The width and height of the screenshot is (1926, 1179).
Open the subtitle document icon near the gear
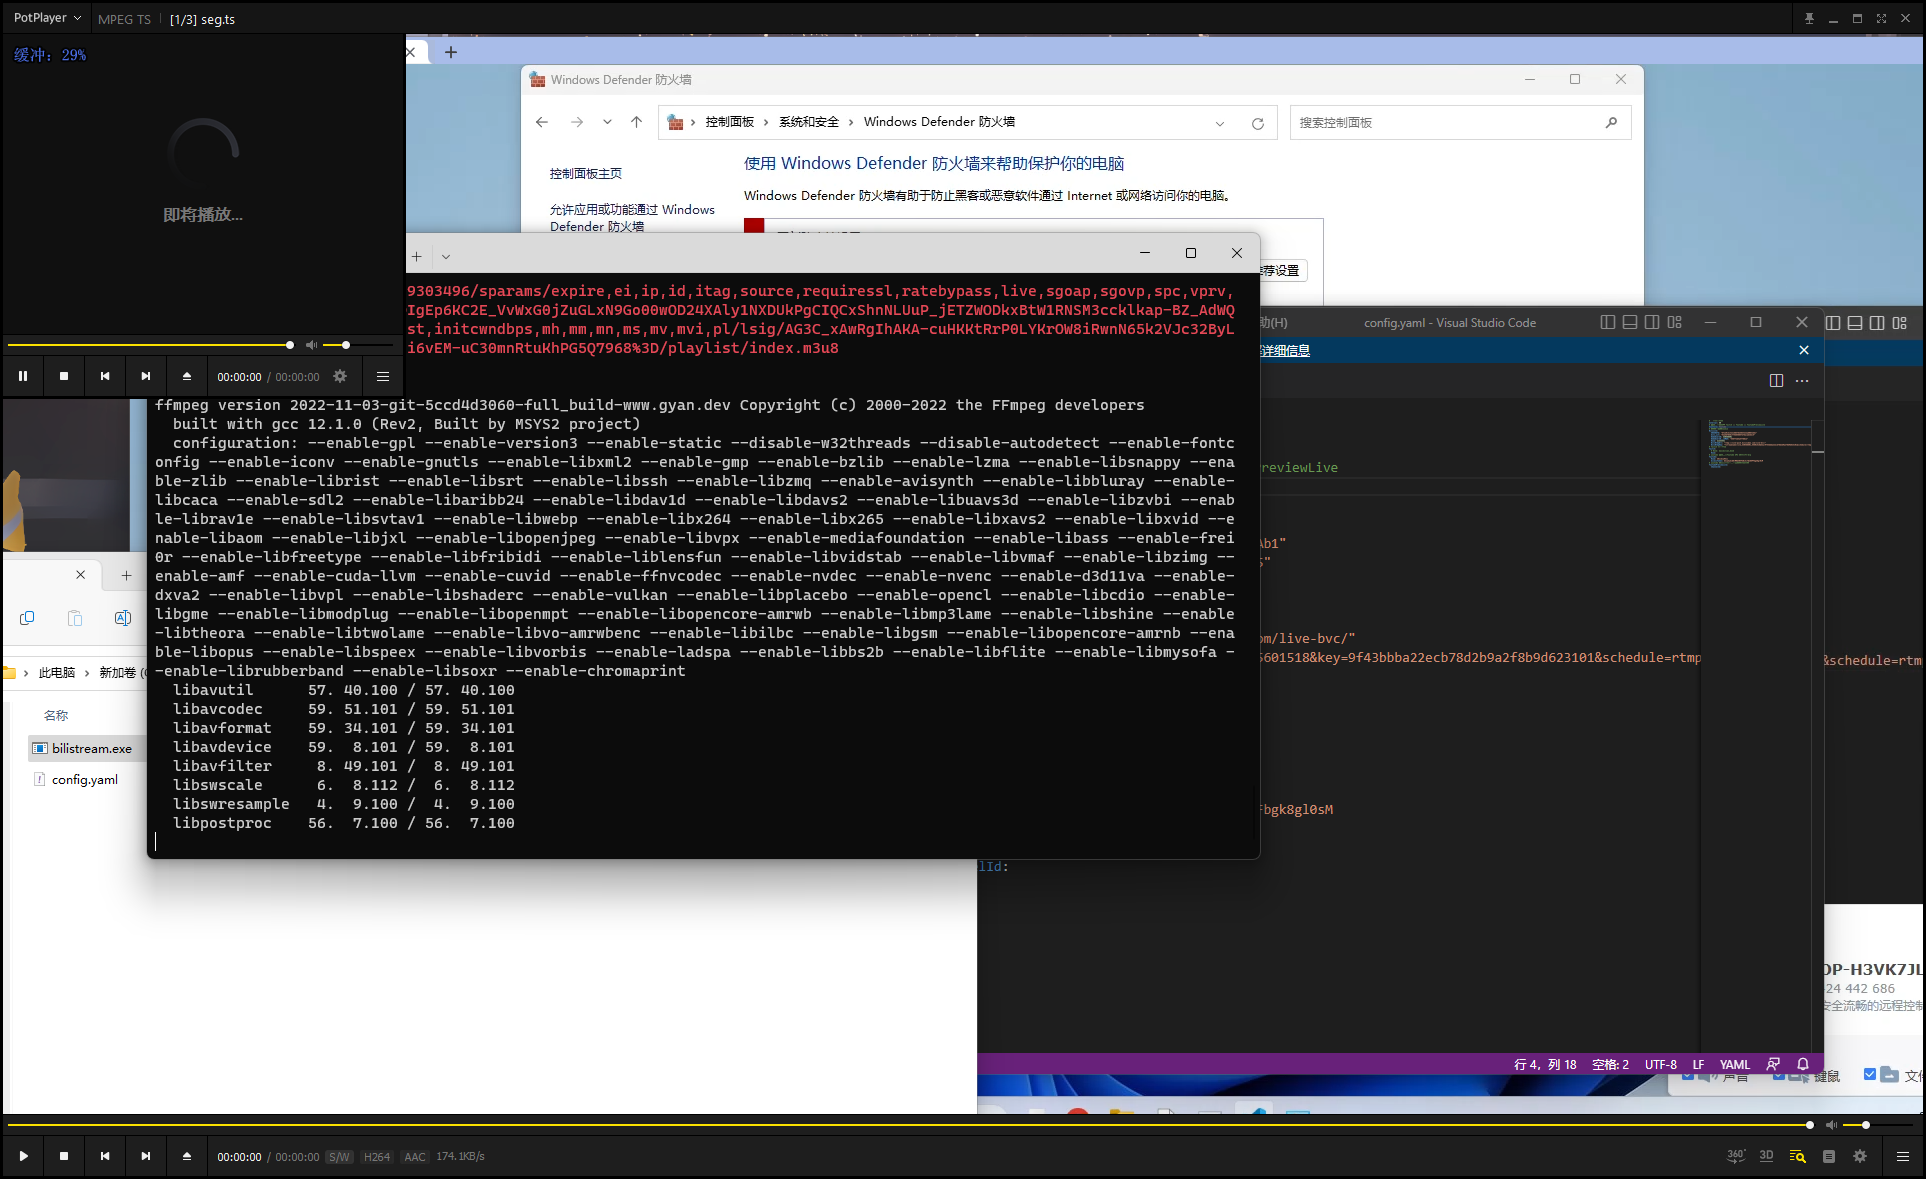(1829, 1155)
